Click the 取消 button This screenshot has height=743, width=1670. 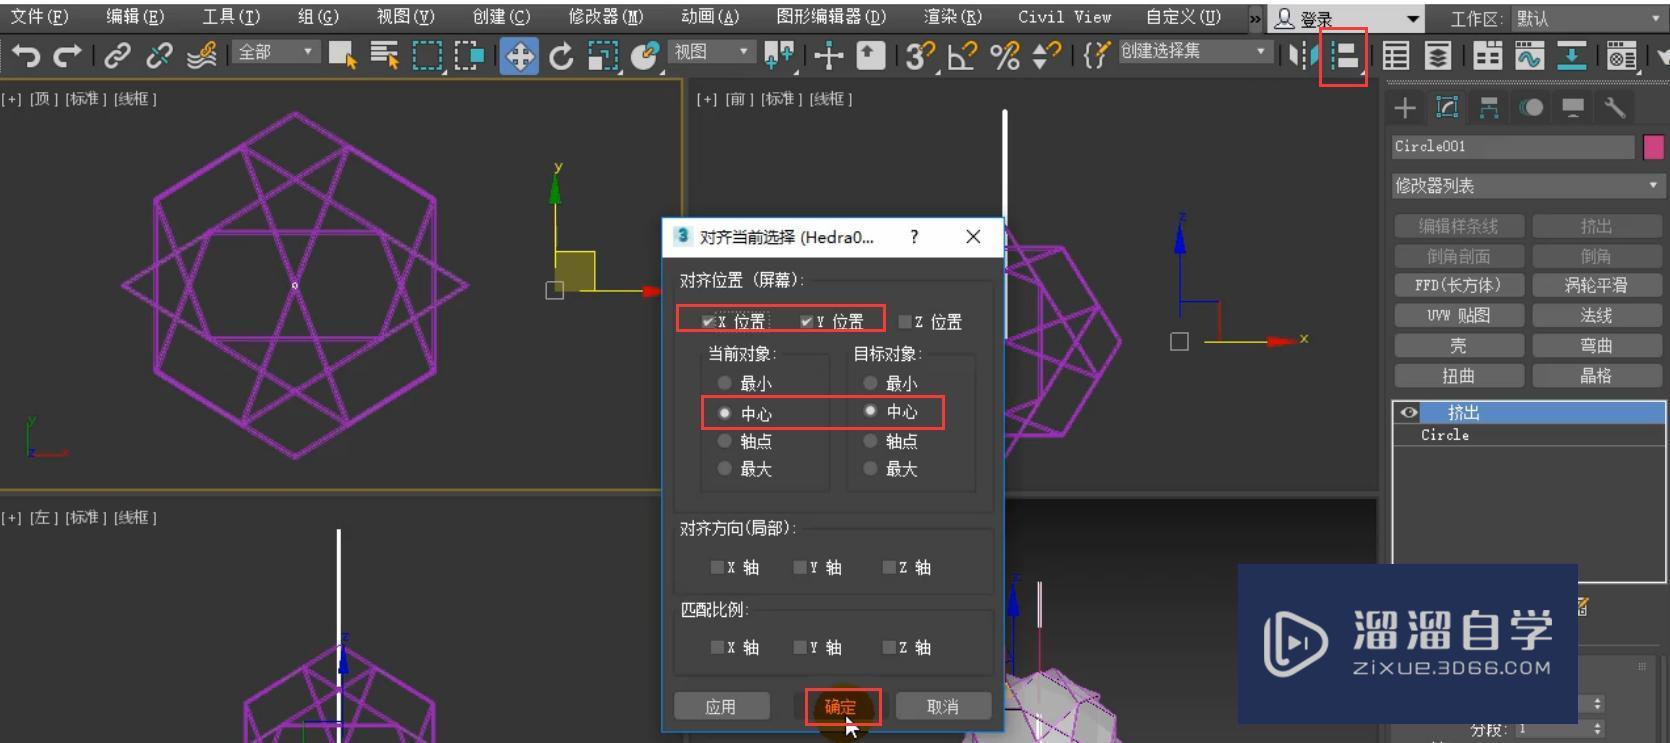point(943,707)
